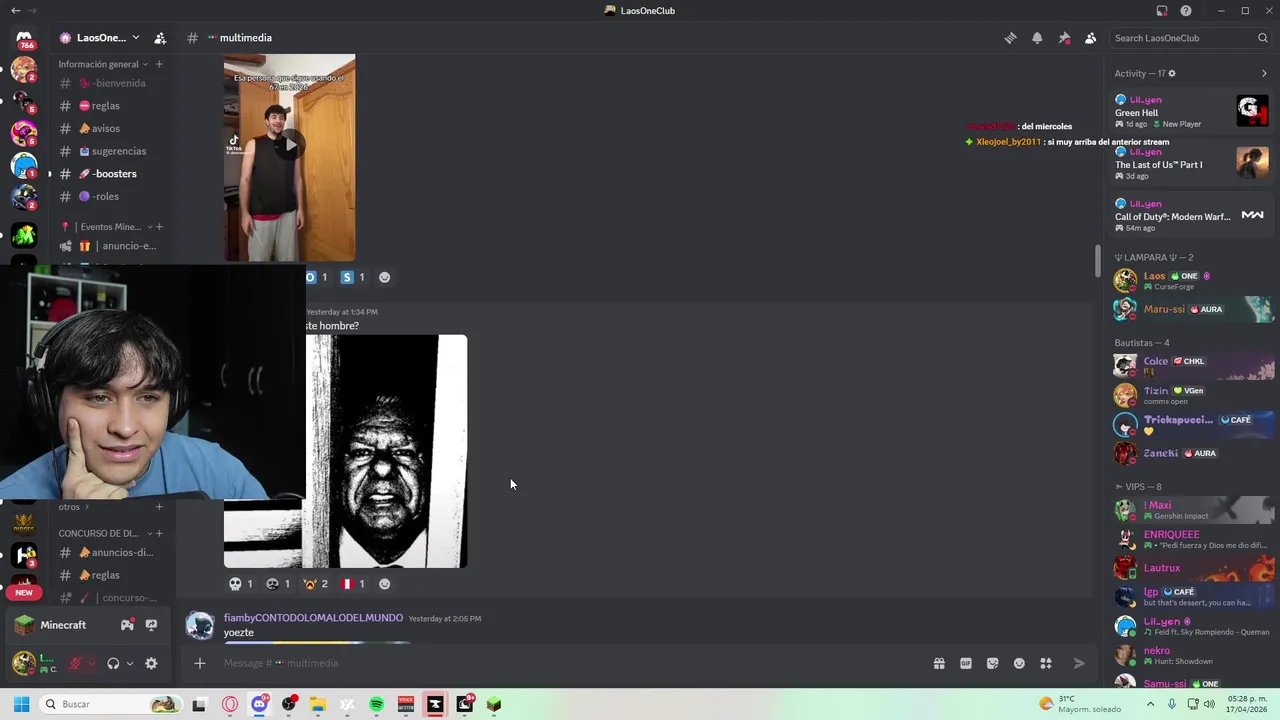This screenshot has width=1280, height=720.
Task: Send the message arrow button
Action: point(1078,663)
